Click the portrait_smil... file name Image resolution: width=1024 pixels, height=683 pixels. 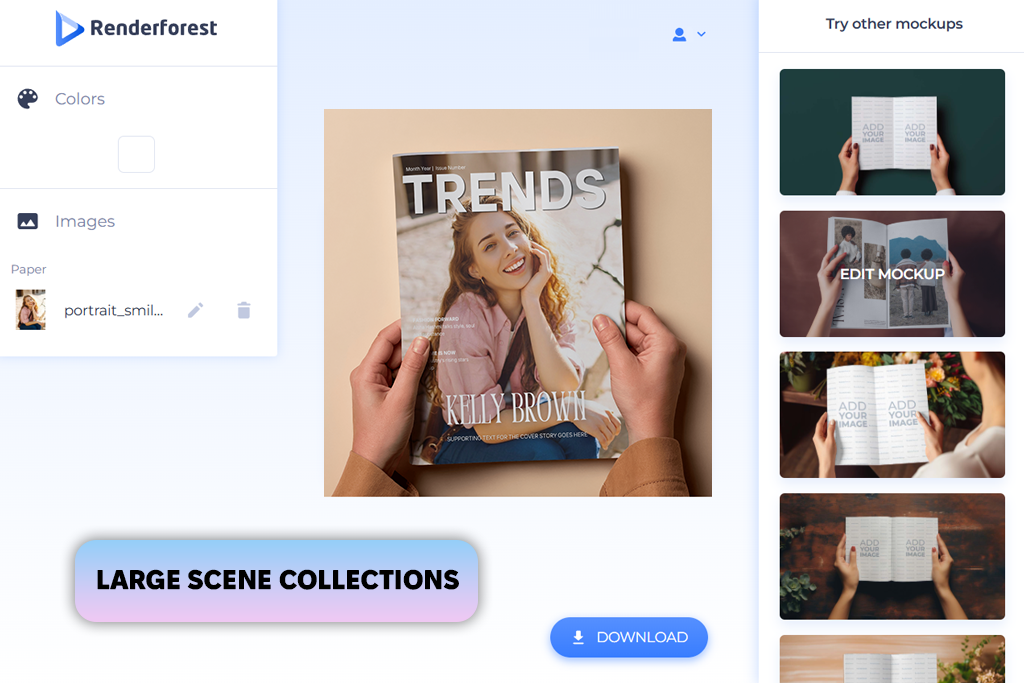point(114,310)
